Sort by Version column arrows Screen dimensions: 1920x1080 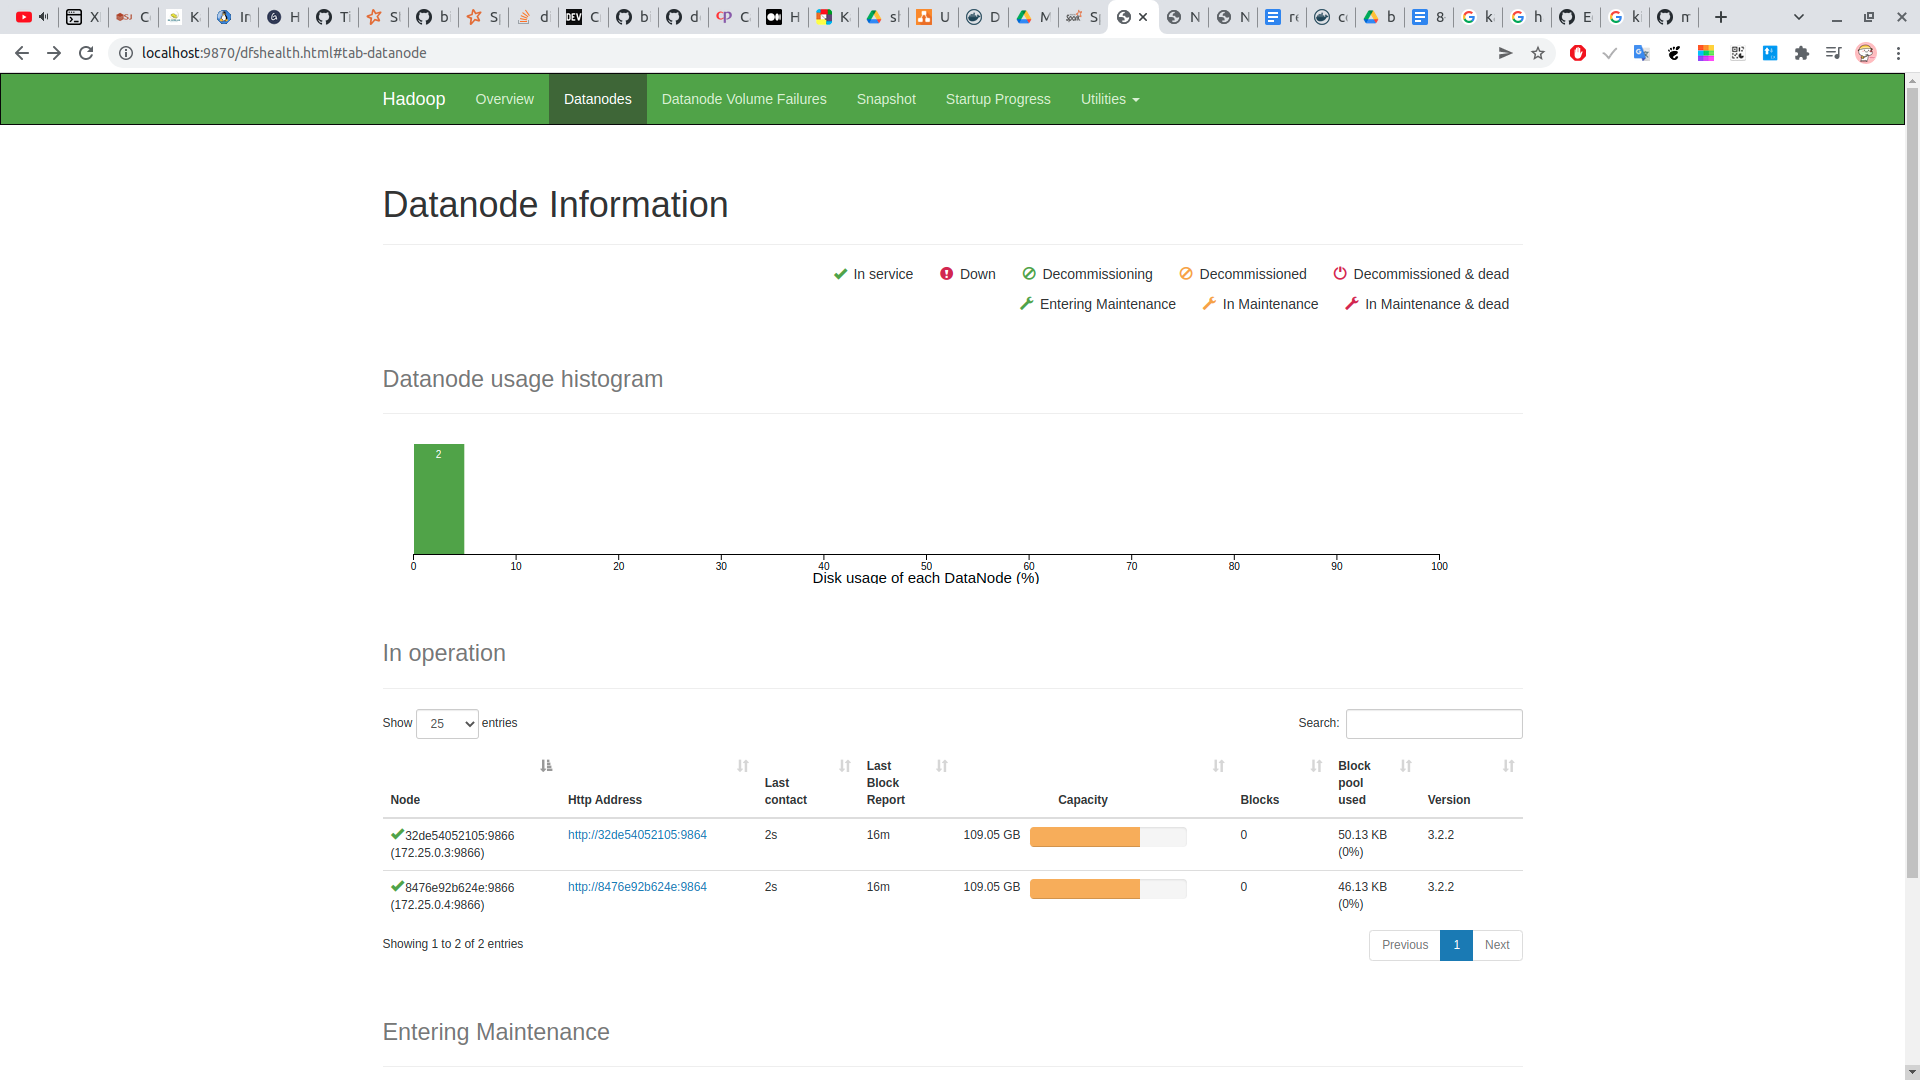click(1508, 766)
